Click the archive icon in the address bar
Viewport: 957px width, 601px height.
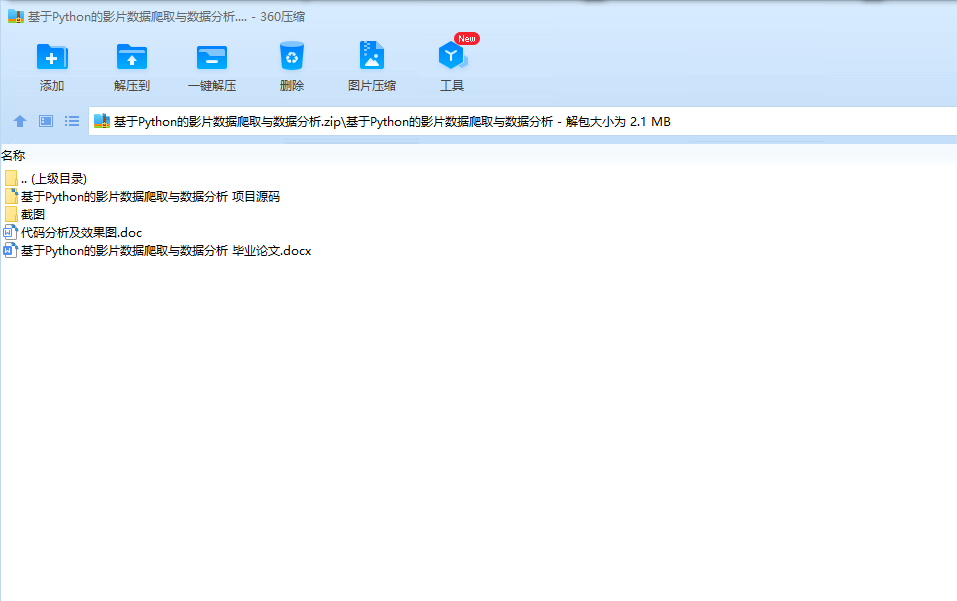tap(102, 121)
